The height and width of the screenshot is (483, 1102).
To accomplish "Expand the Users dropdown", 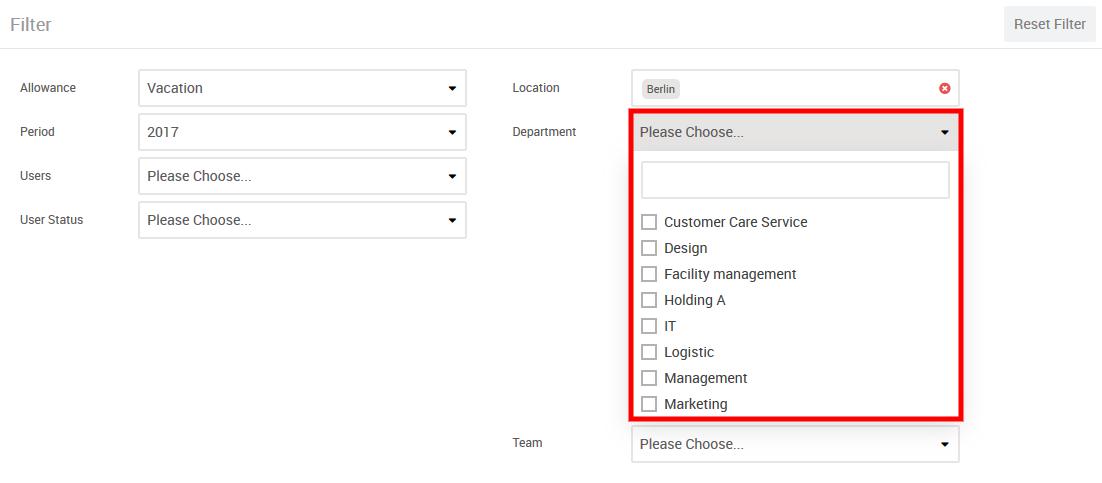I will click(302, 176).
